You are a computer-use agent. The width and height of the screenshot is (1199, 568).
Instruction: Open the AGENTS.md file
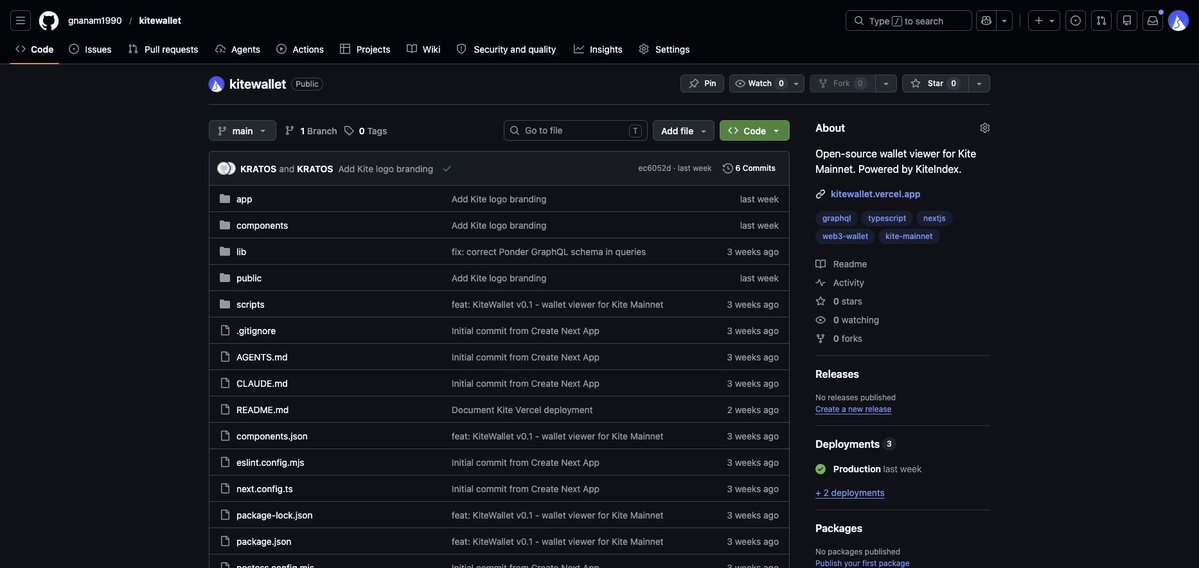(262, 357)
